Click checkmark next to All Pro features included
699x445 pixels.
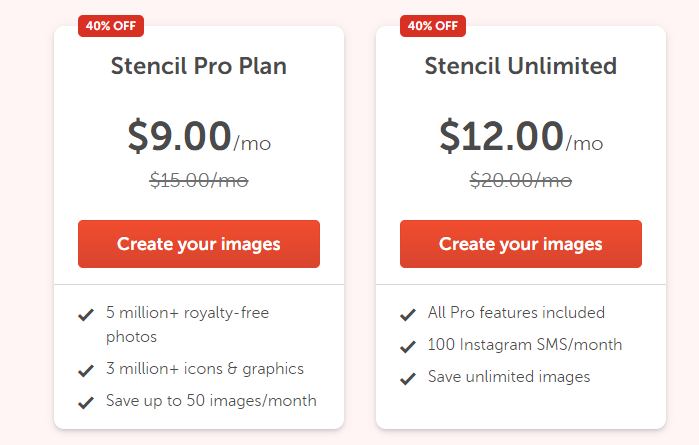pos(408,315)
